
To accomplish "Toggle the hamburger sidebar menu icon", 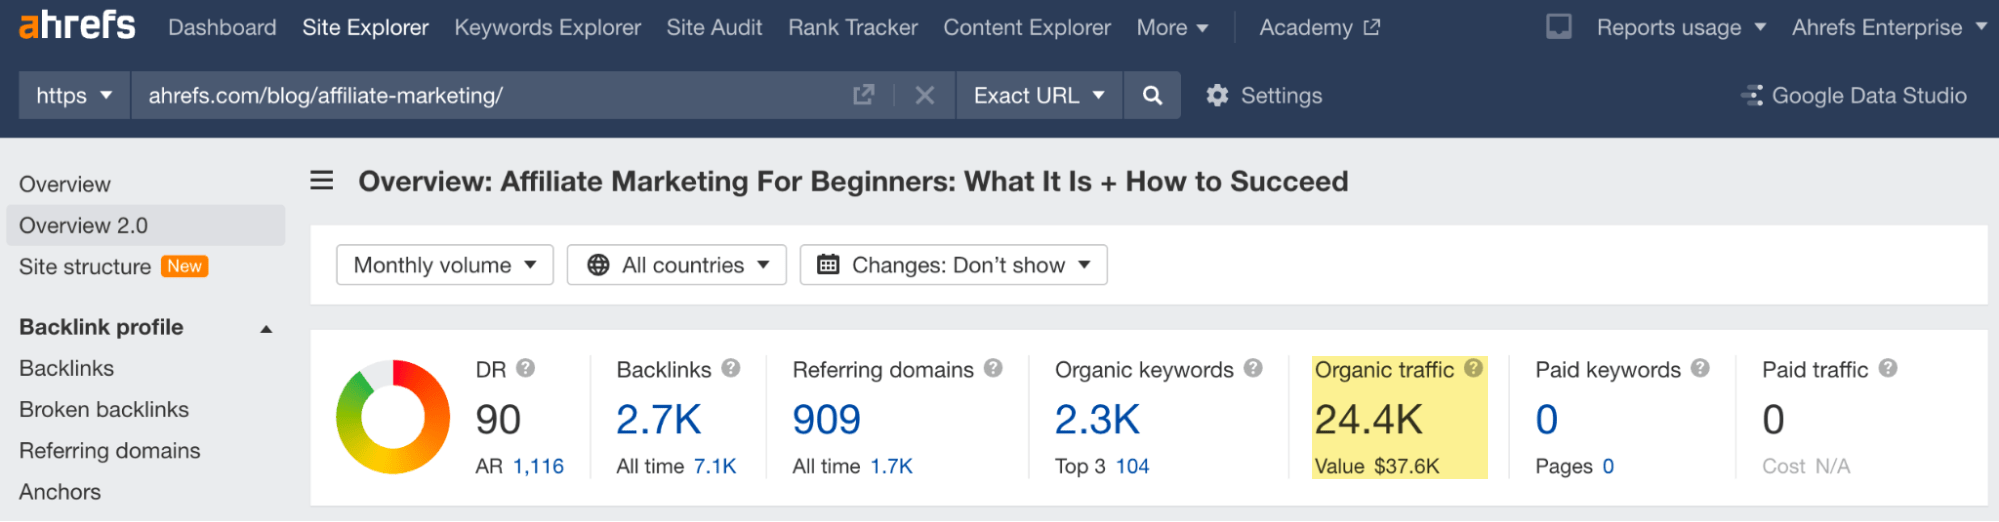I will click(322, 180).
